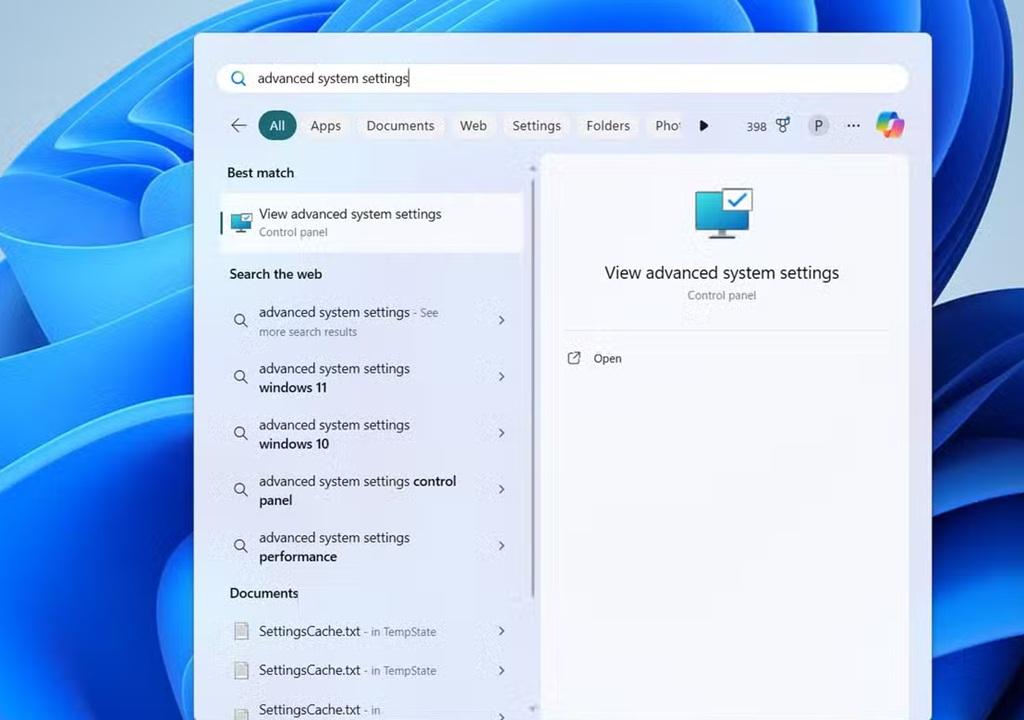This screenshot has height=720, width=1024.
Task: Open Copilot from the search window
Action: pyautogui.click(x=889, y=124)
